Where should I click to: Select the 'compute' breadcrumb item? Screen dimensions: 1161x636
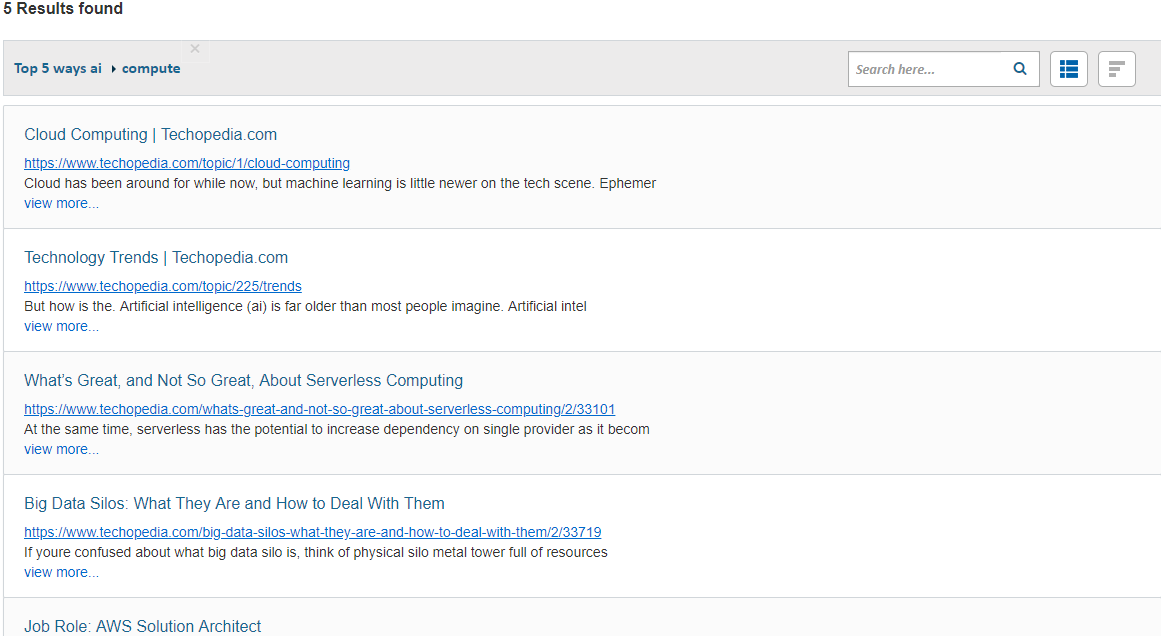tap(151, 69)
